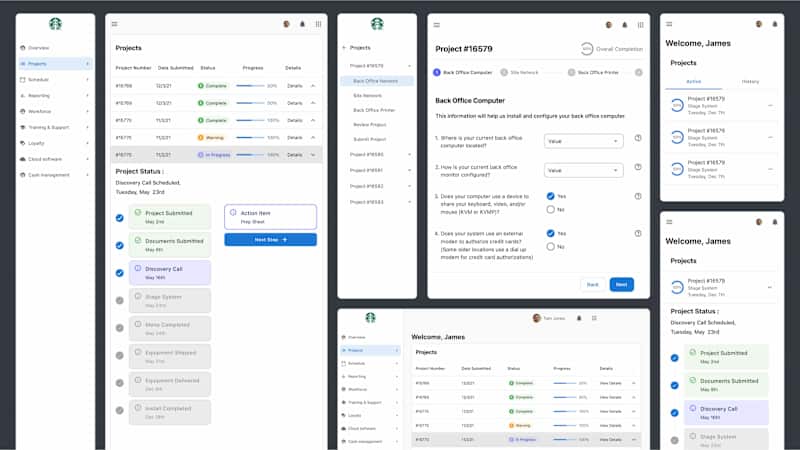Image resolution: width=800 pixels, height=450 pixels.
Task: Click notification bell in Project #16579 panel
Action: [x=624, y=24]
